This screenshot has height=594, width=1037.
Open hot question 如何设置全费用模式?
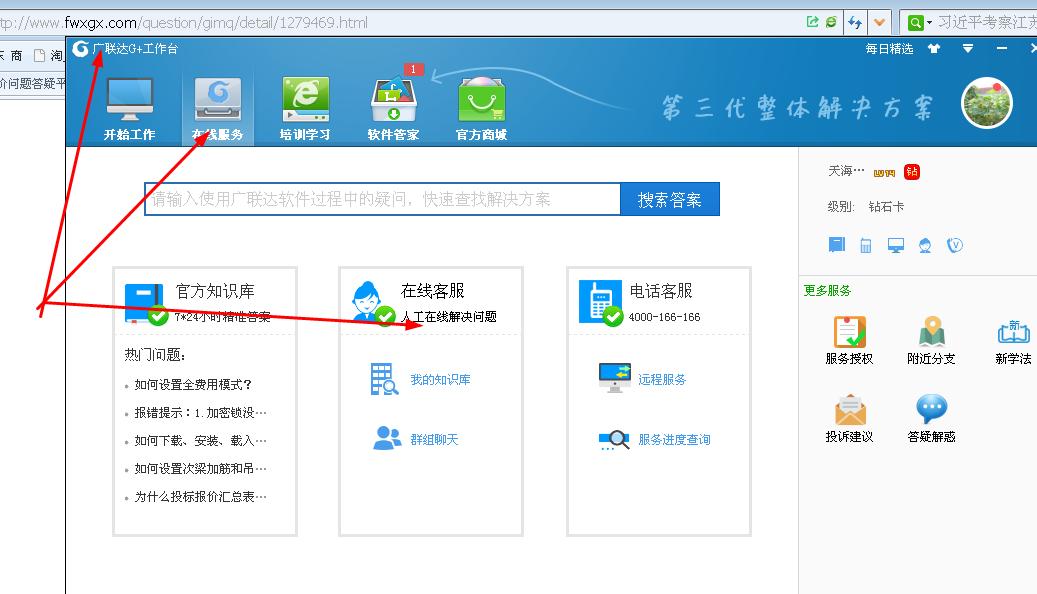pyautogui.click(x=193, y=384)
